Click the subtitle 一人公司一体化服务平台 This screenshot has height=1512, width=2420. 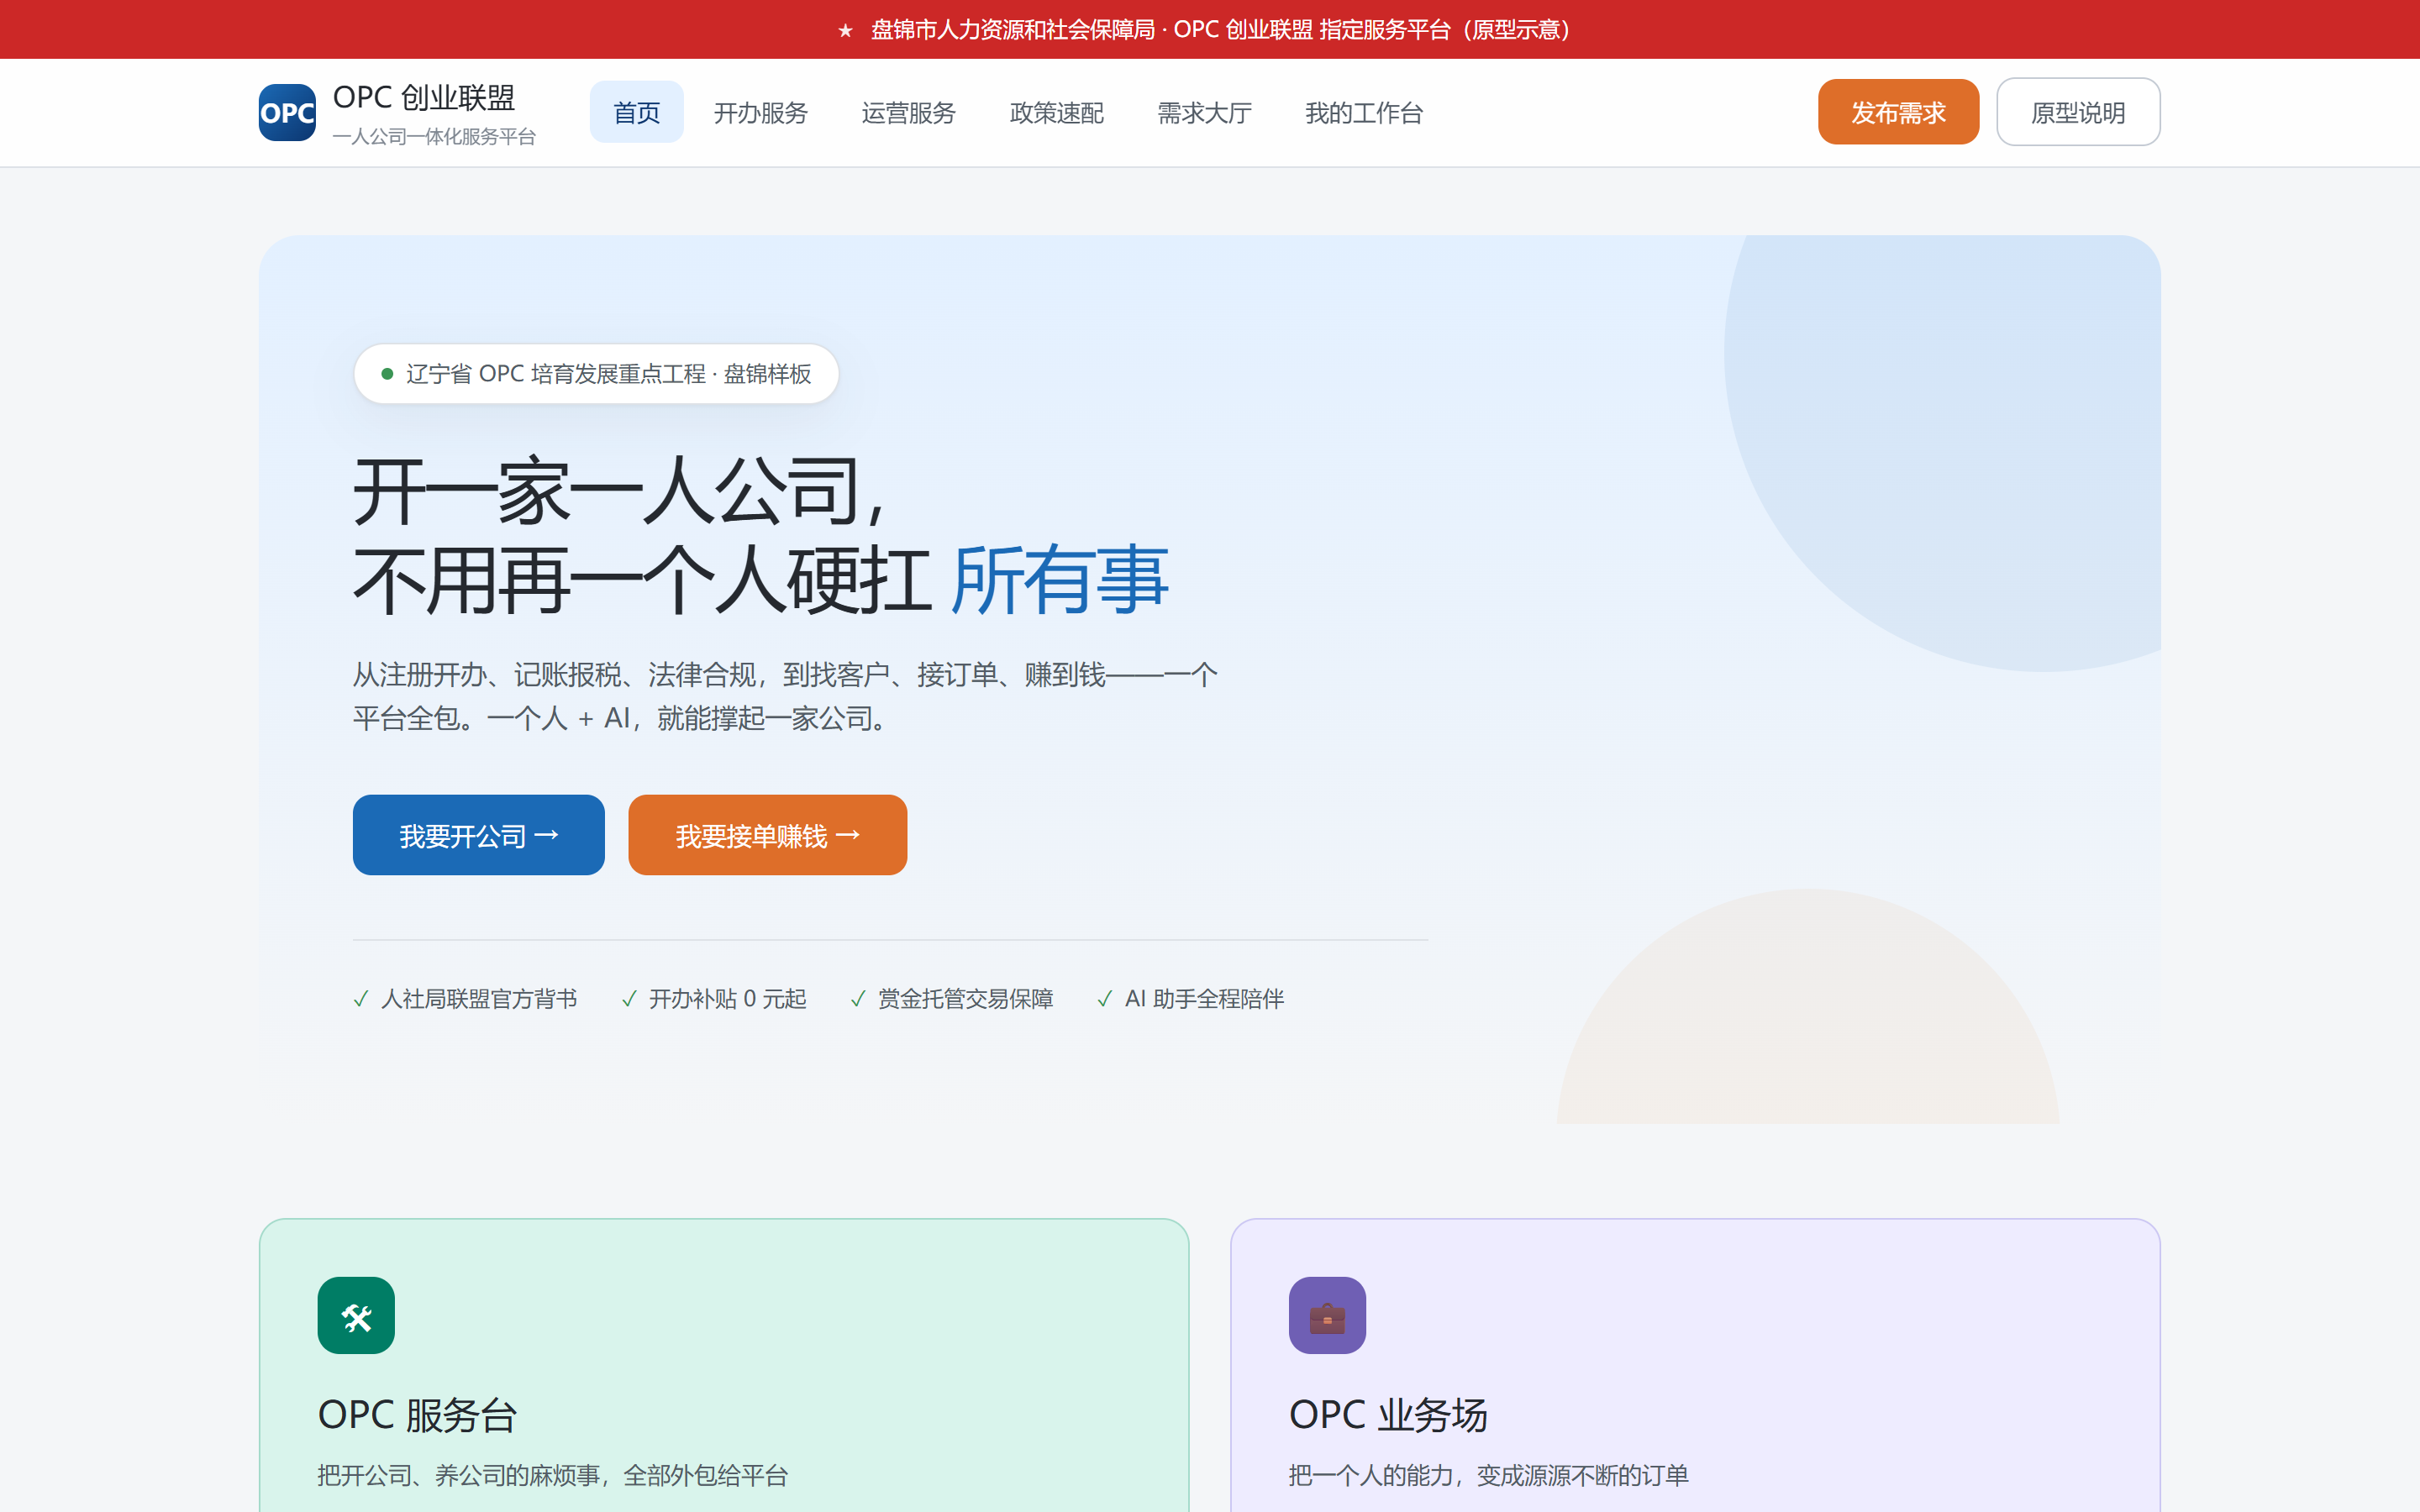(434, 137)
